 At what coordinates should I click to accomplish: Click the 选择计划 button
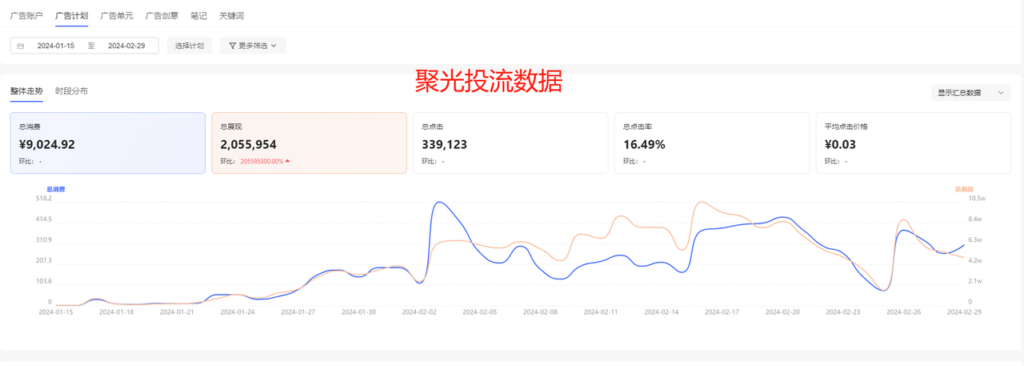point(189,46)
